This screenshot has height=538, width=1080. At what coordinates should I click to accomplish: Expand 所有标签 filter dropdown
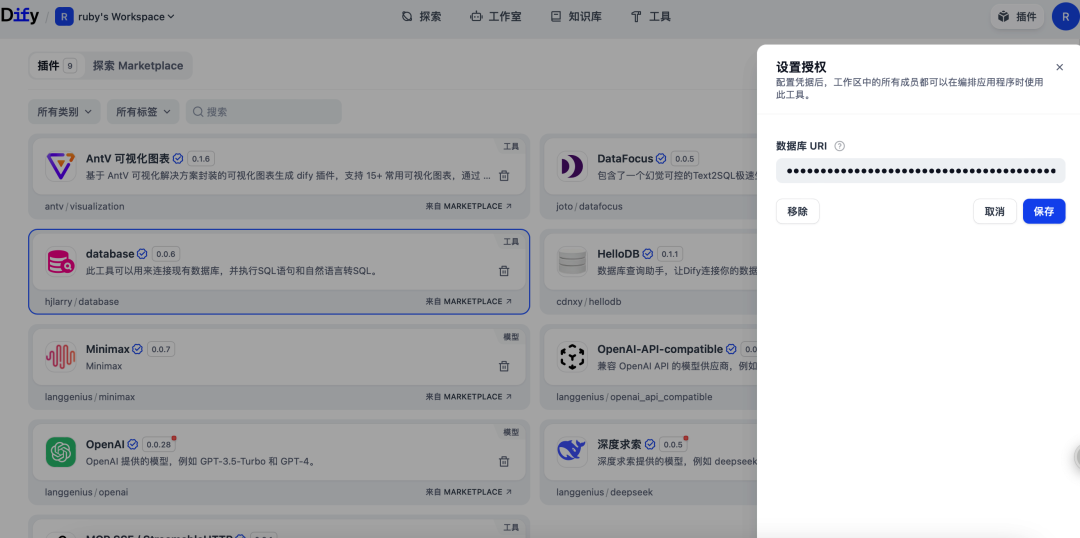pos(143,112)
